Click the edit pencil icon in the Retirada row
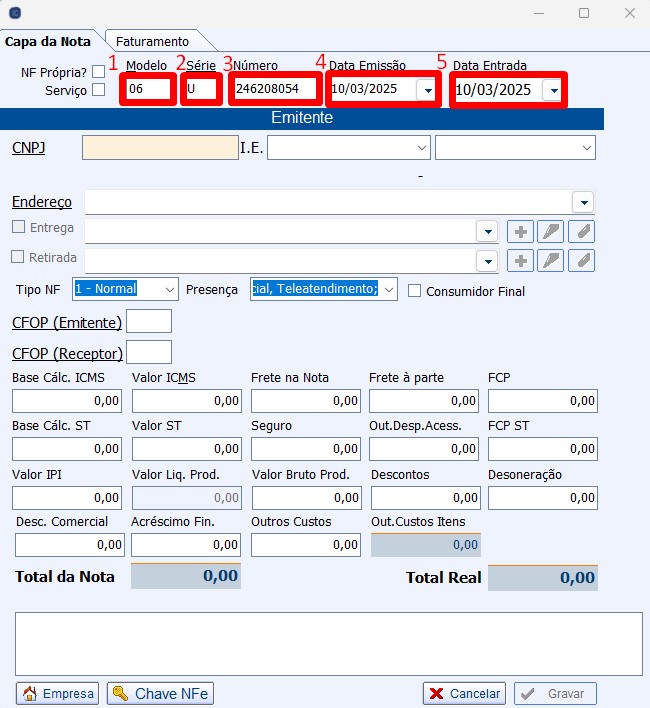Viewport: 650px width, 708px height. point(551,260)
